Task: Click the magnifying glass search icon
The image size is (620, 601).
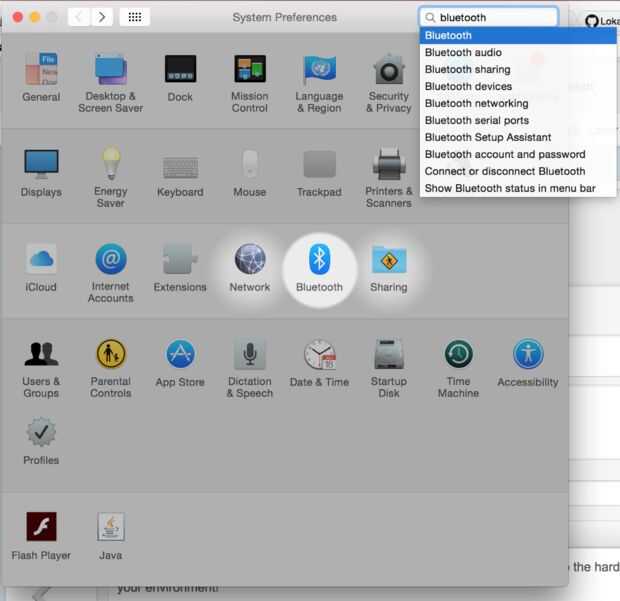Action: click(x=430, y=17)
